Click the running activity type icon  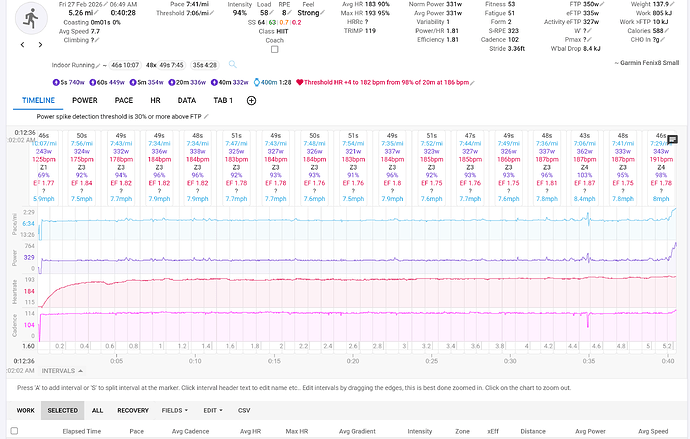coord(33,20)
